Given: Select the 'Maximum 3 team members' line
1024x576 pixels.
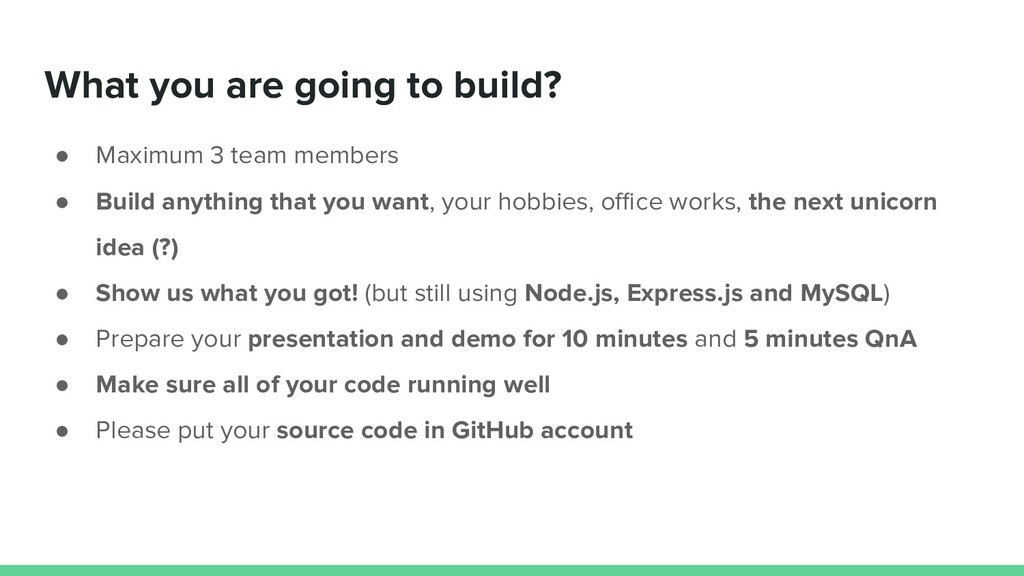Looking at the screenshot, I should point(247,155).
